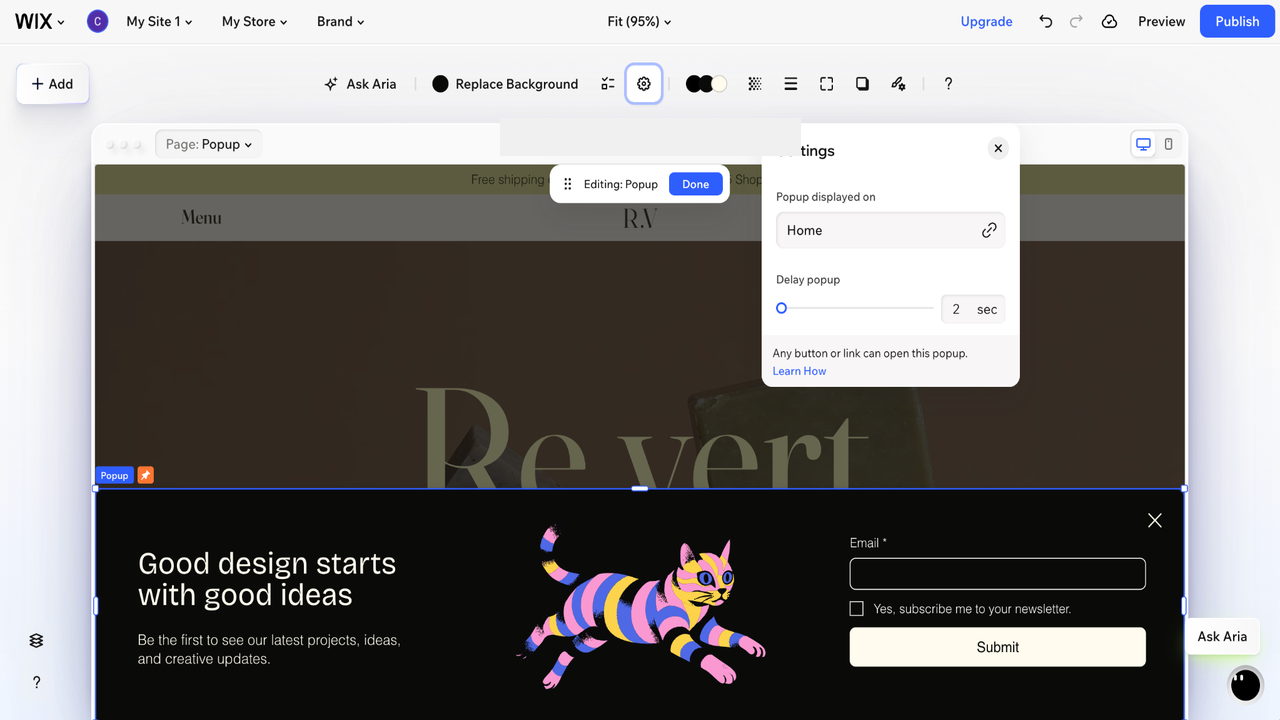Image resolution: width=1280 pixels, height=720 pixels.
Task: Click the drag handle on Editing bar
Action: pyautogui.click(x=567, y=184)
